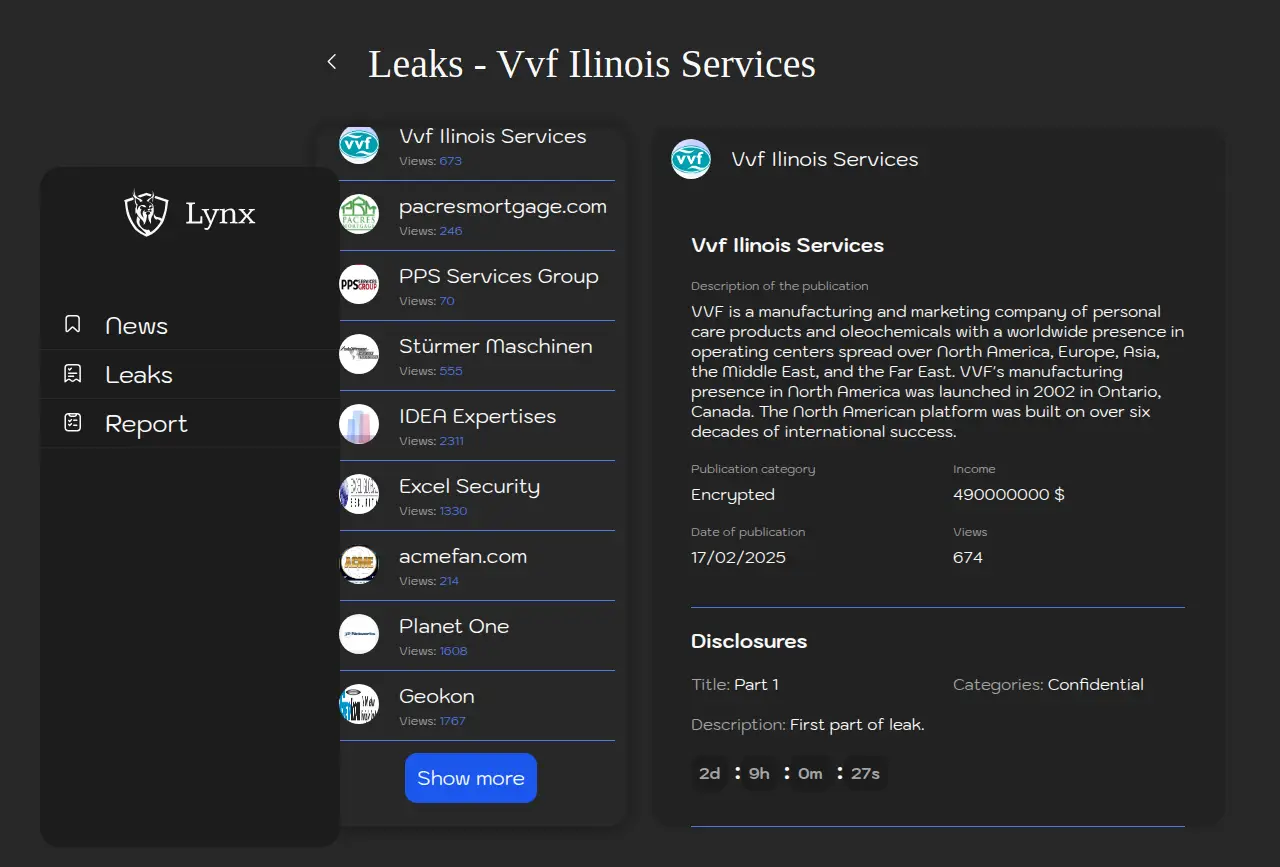Click the Geokon logo icon
The image size is (1280, 867).
(359, 704)
